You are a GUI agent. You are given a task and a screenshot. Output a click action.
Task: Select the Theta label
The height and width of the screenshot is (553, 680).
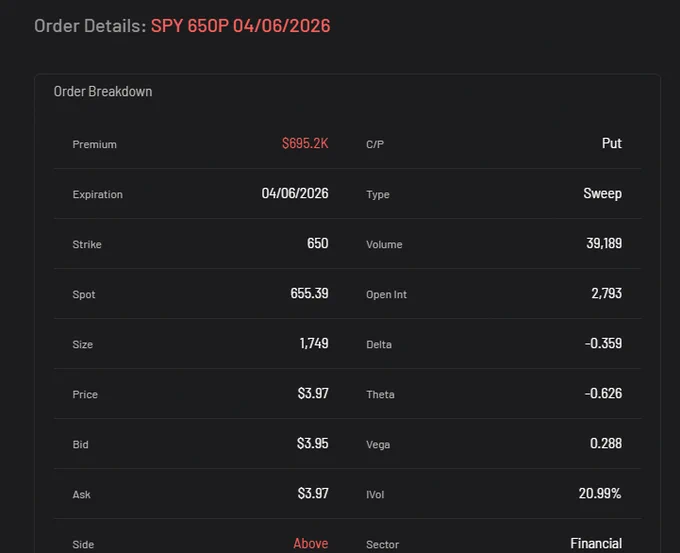click(380, 394)
